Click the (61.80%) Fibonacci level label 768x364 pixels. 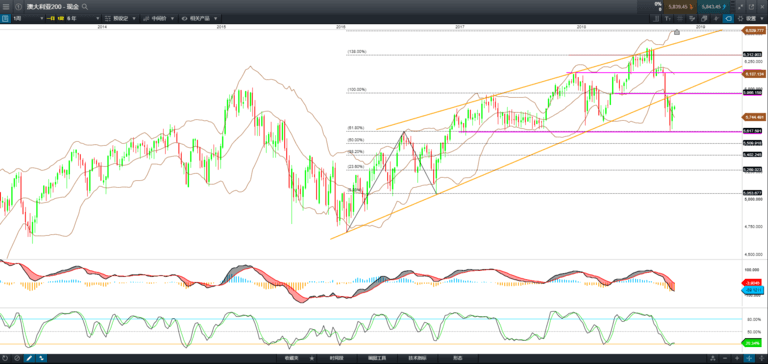356,128
